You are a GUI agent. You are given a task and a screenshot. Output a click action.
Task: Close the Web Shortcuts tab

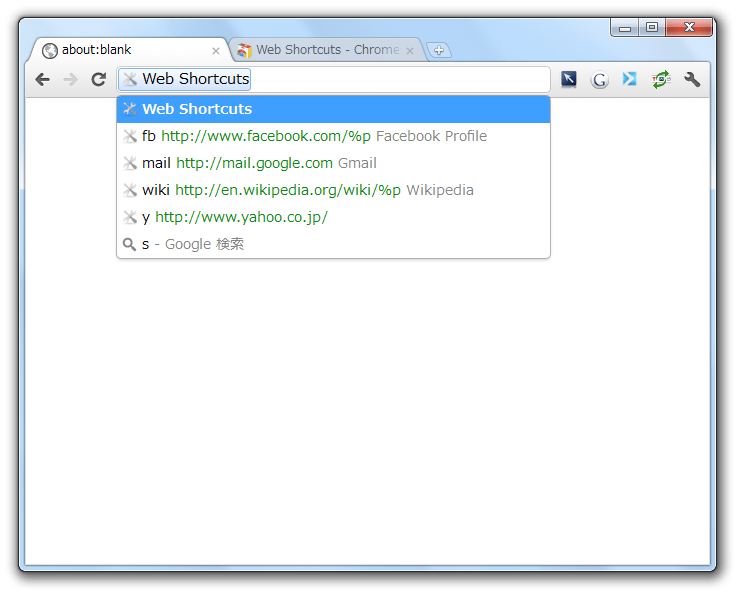(410, 51)
